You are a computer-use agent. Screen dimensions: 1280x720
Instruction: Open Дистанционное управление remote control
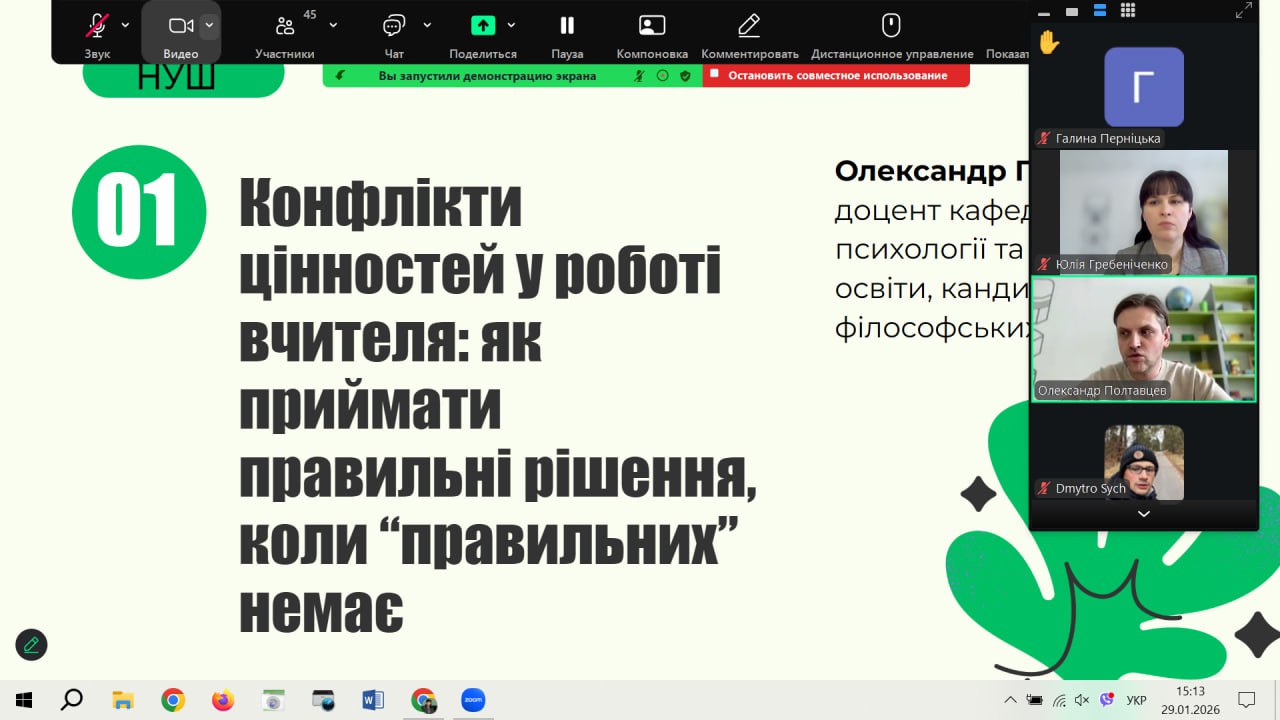[891, 27]
